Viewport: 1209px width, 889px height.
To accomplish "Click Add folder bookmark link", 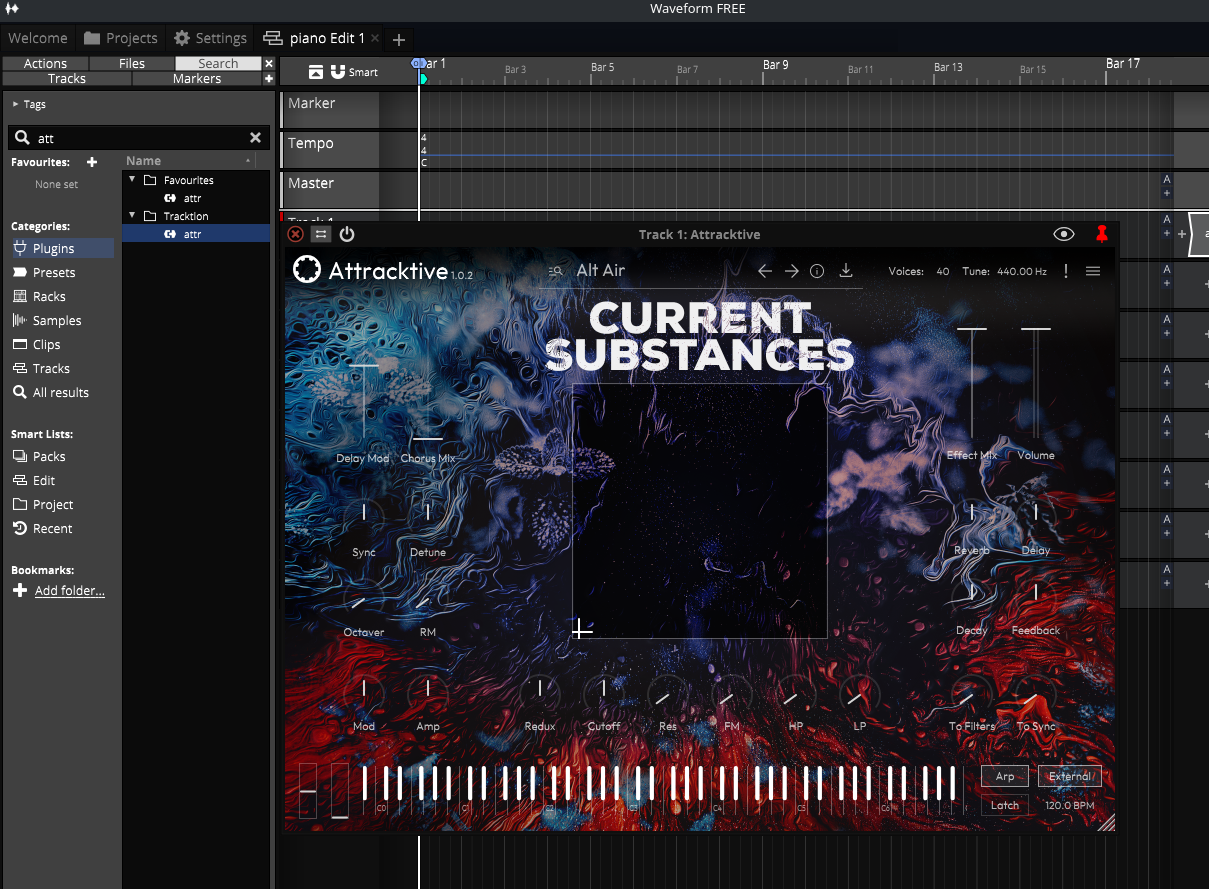I will 70,591.
